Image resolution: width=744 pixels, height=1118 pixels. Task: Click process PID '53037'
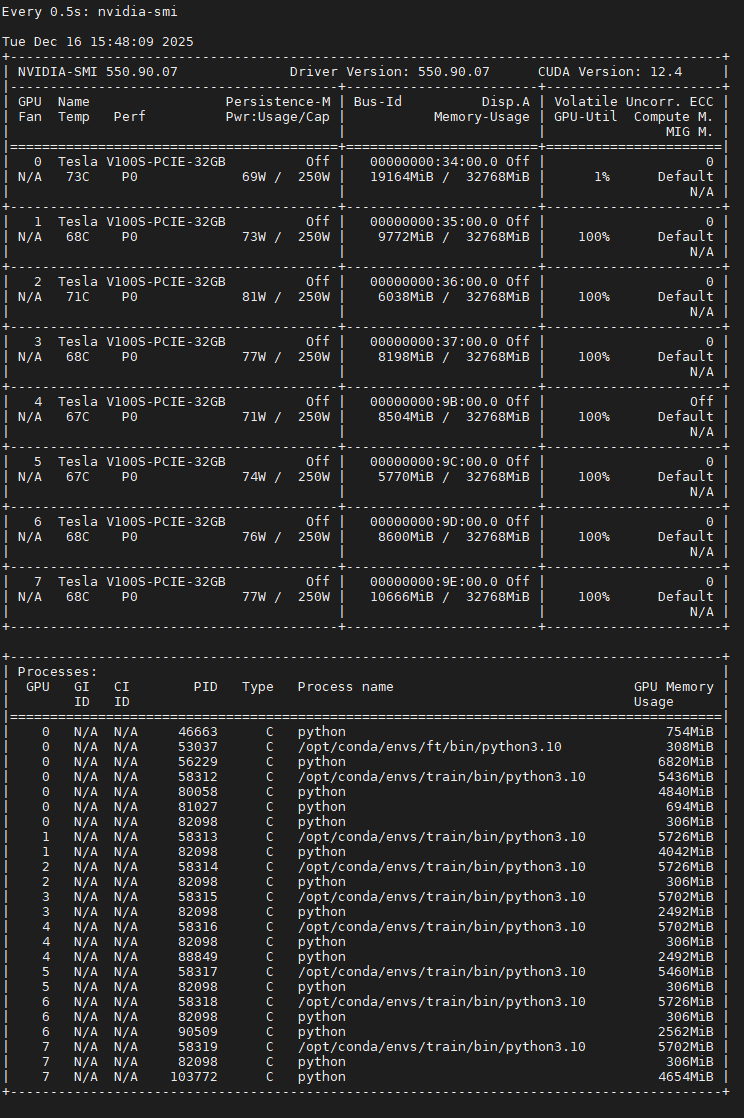198,747
